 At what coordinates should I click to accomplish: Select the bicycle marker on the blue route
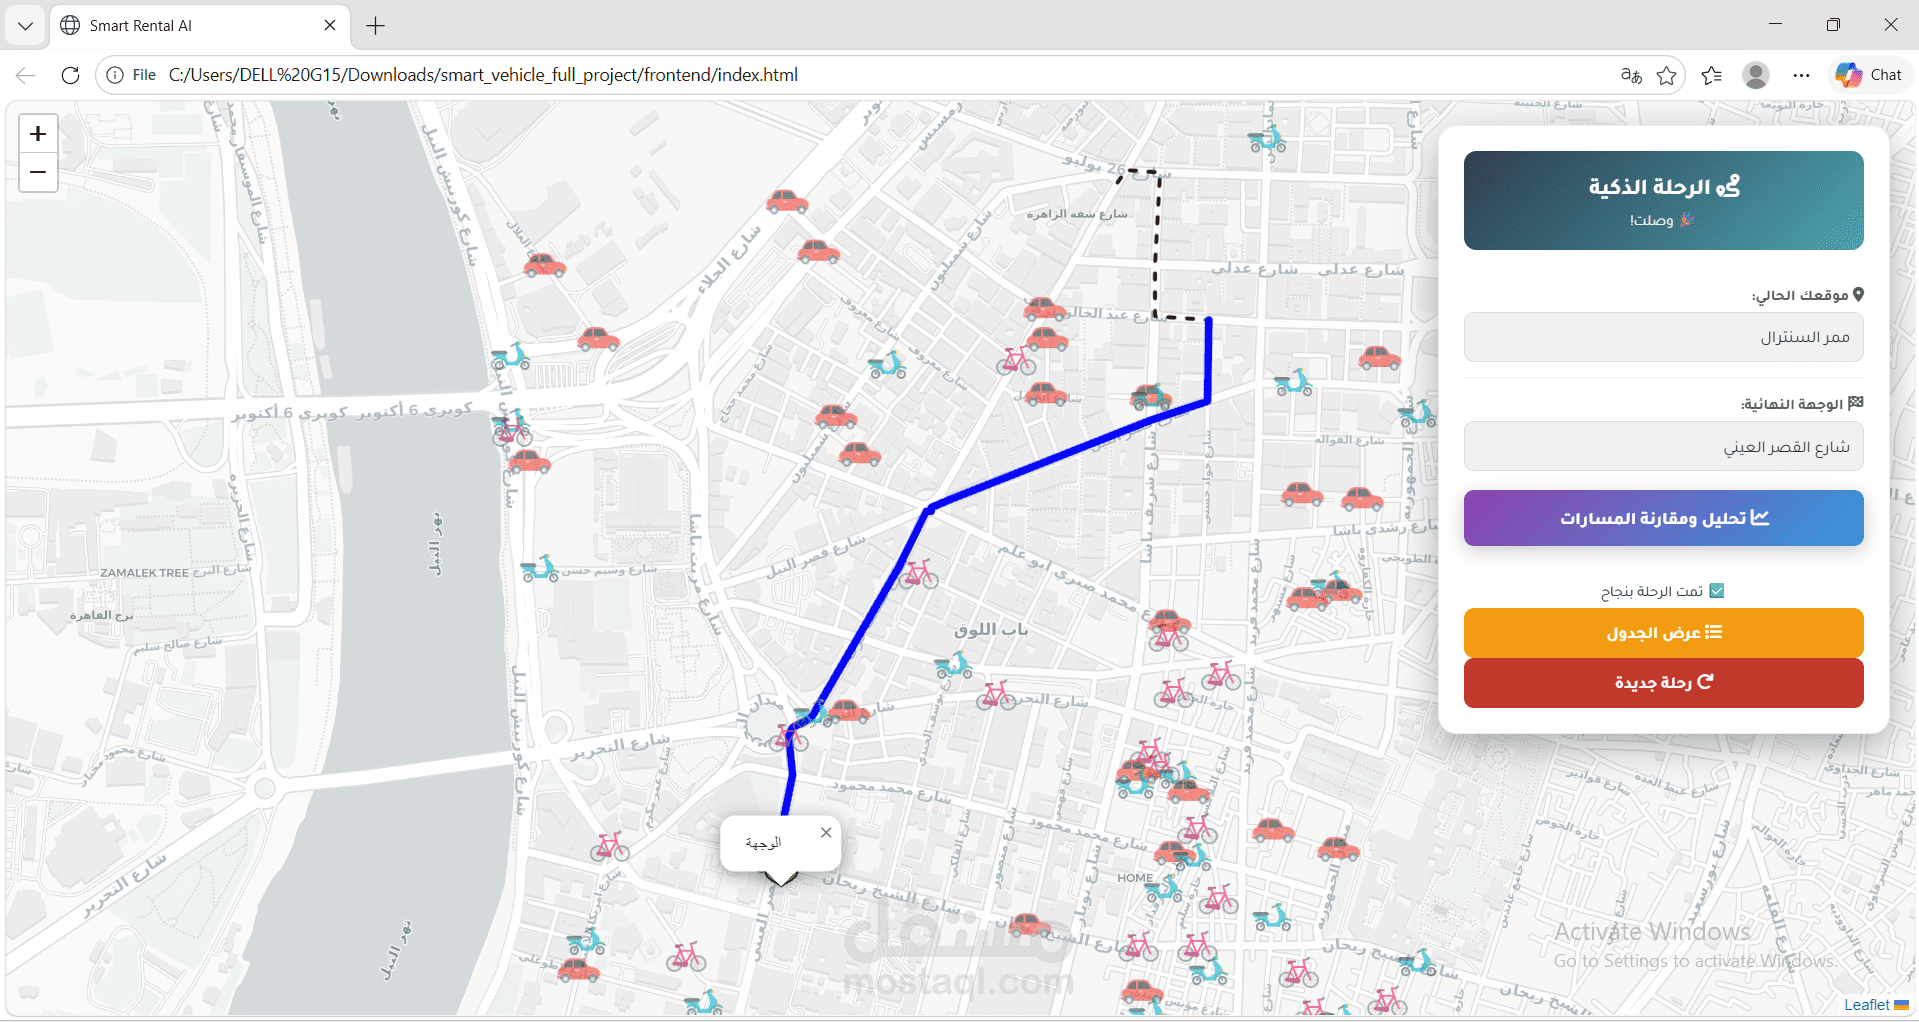pyautogui.click(x=918, y=574)
